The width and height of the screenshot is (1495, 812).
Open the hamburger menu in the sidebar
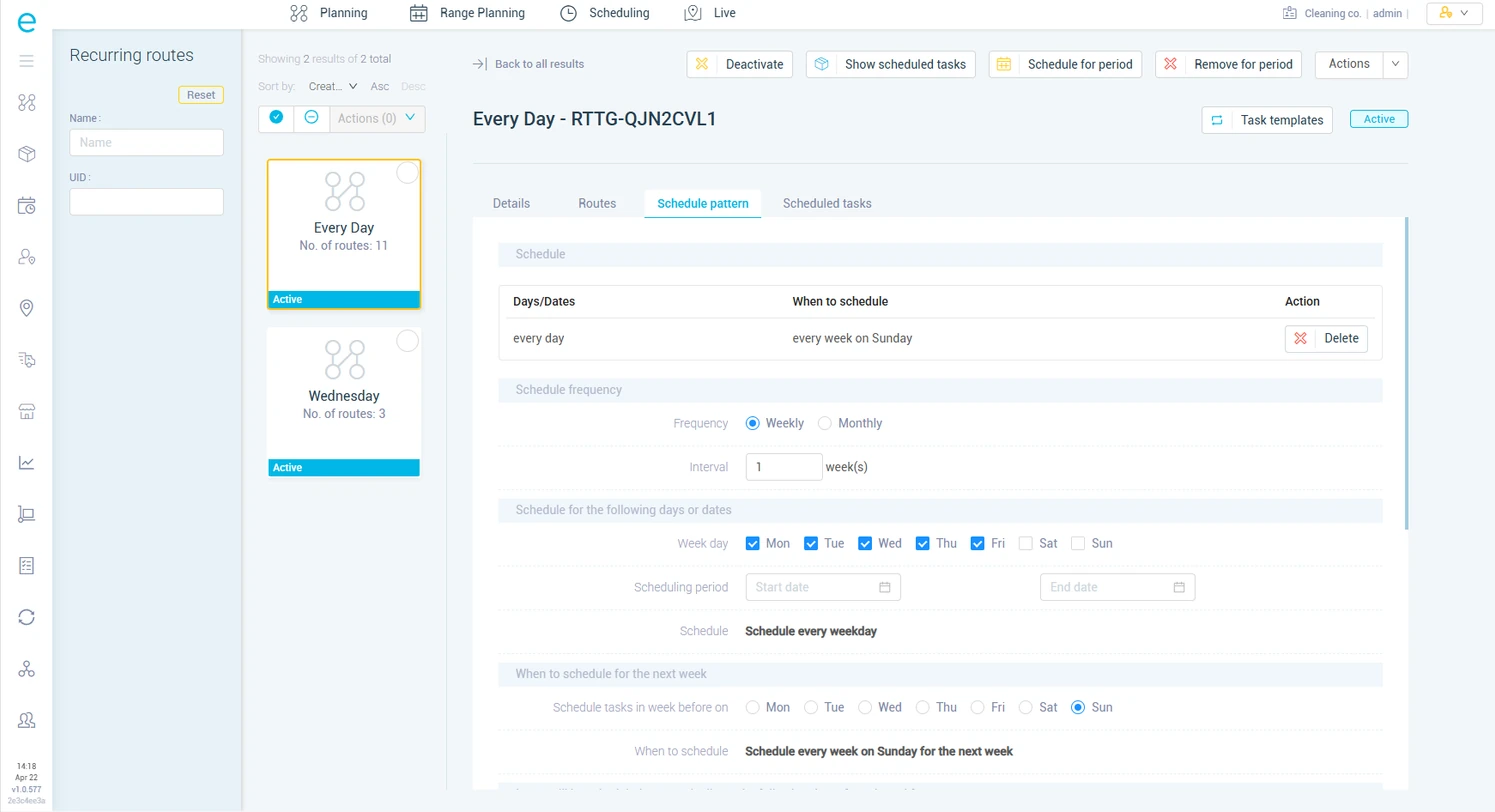click(x=27, y=61)
